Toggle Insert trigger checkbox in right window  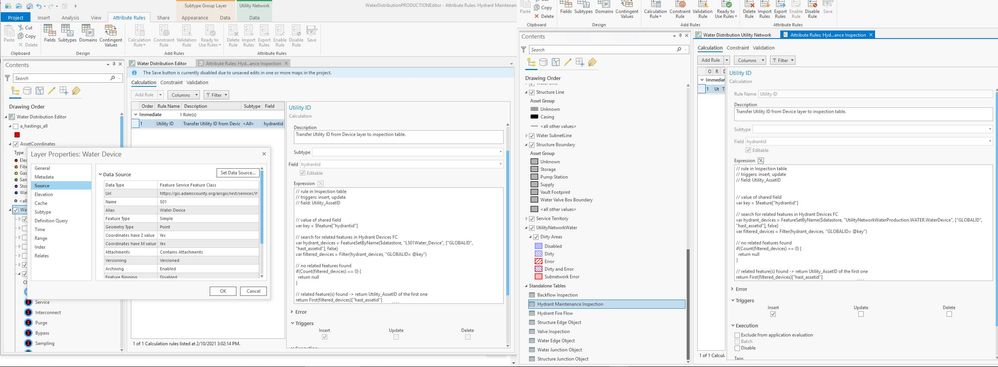[773, 314]
